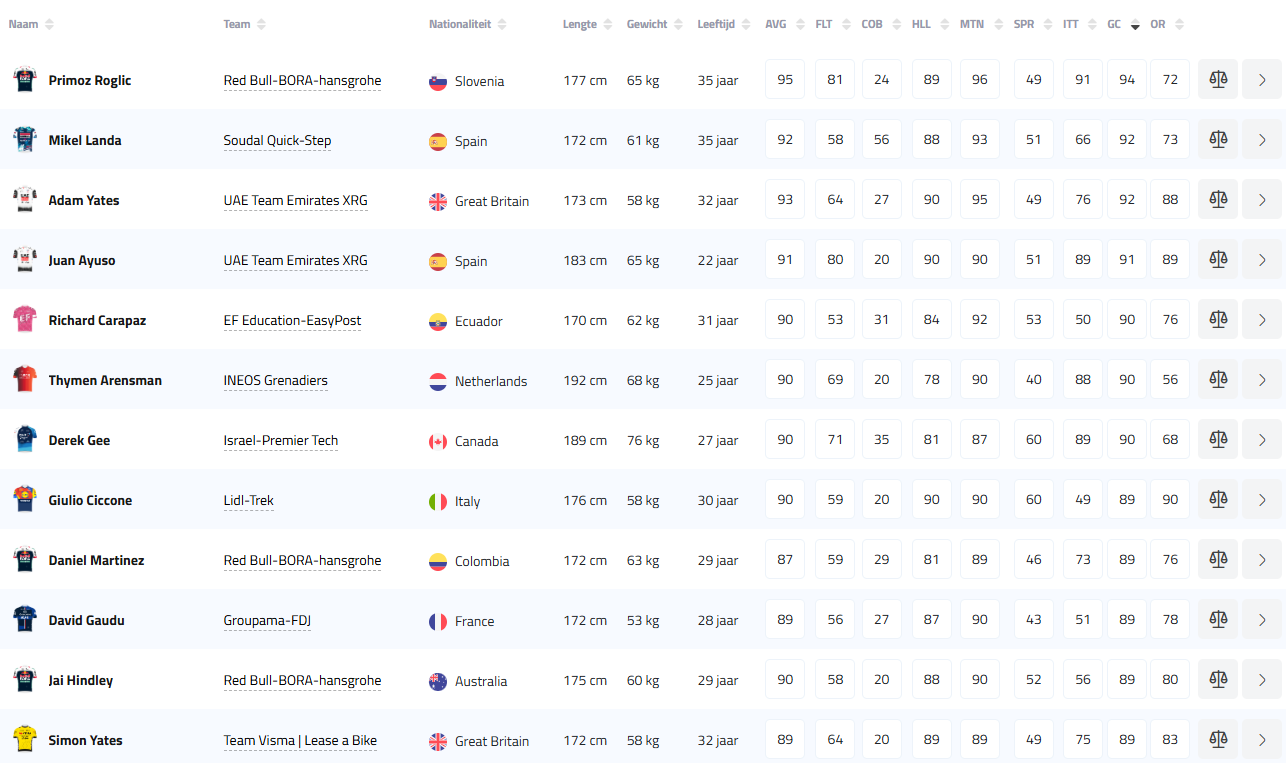
Task: Click compare scales icon for Derek Gee
Action: [1217, 440]
